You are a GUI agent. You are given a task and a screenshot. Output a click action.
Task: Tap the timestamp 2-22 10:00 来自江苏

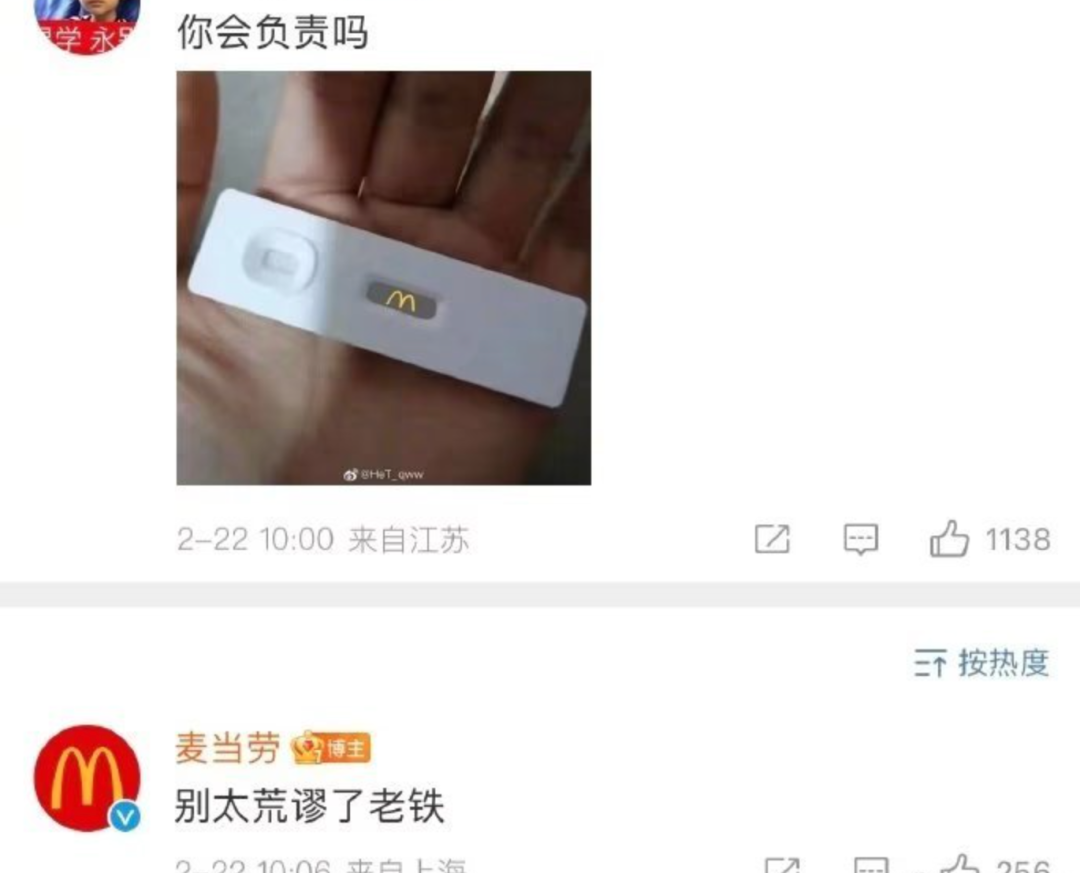click(x=323, y=540)
